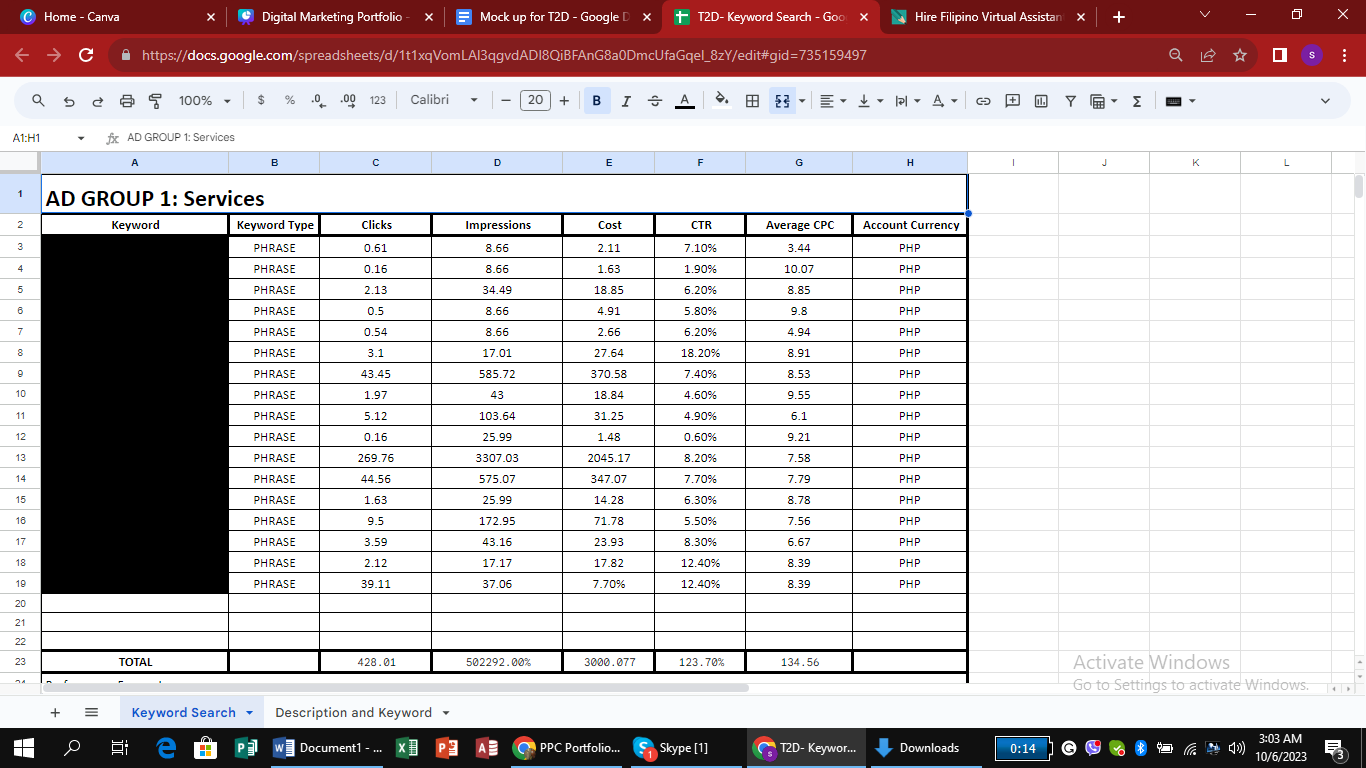Open the all sheets list

pos(91,713)
